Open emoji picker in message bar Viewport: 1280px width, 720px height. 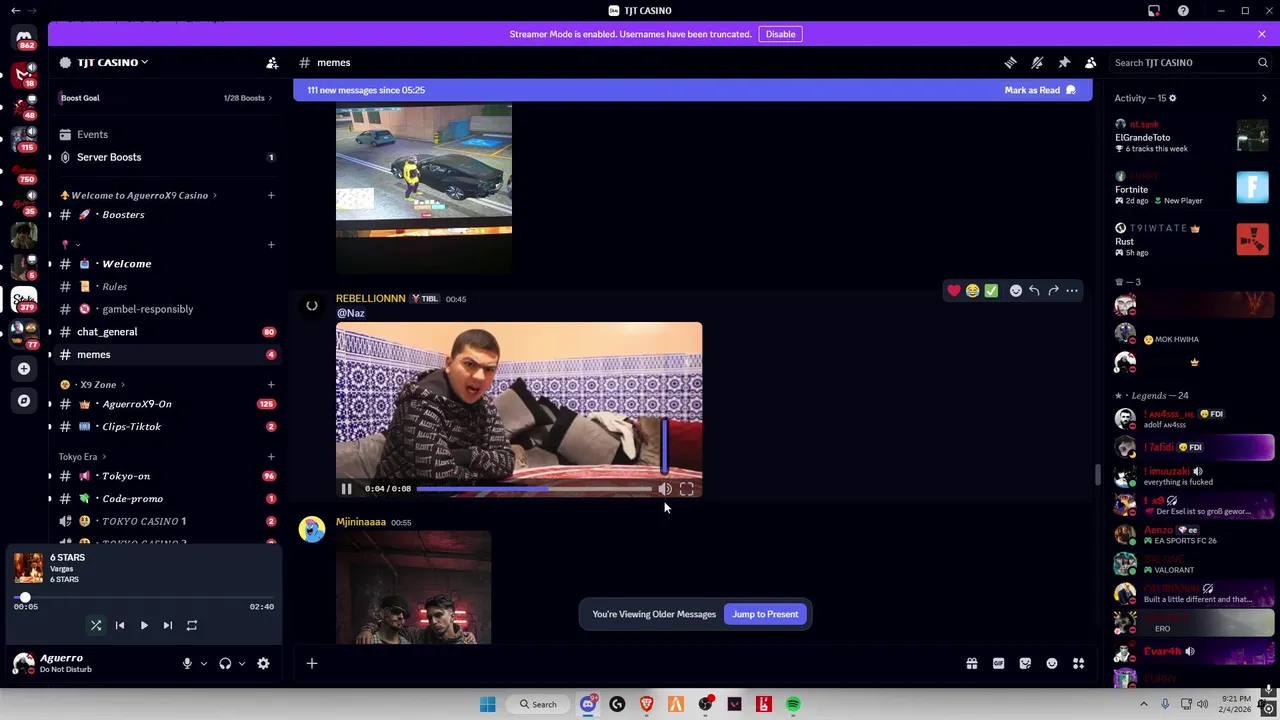(x=1052, y=663)
